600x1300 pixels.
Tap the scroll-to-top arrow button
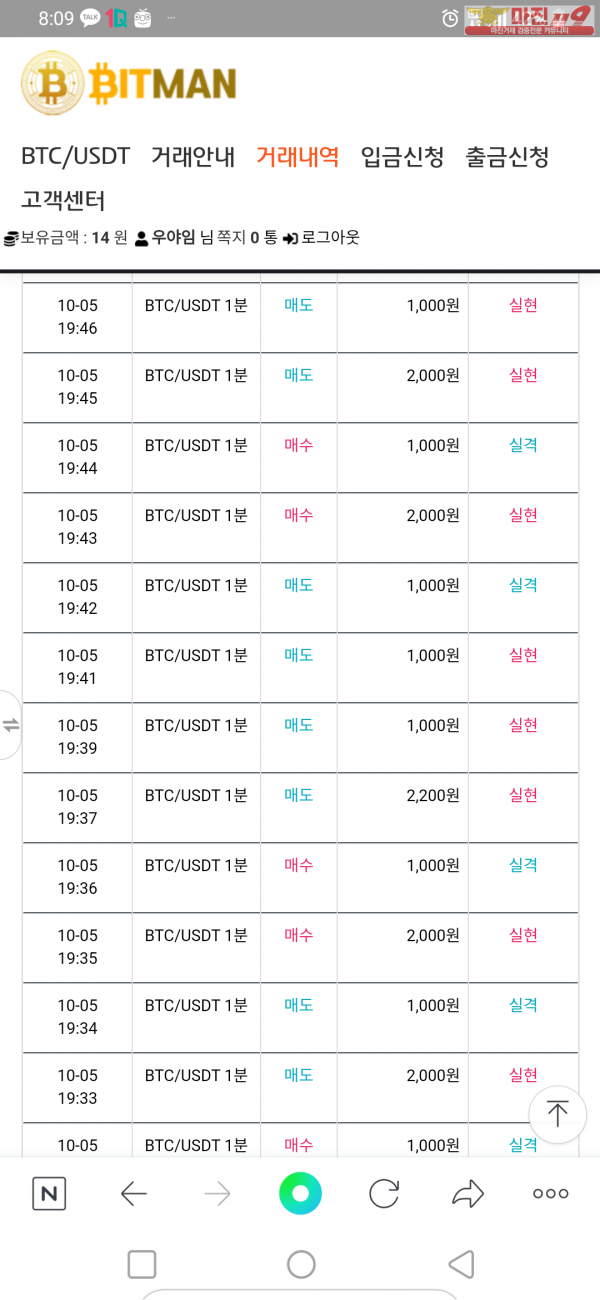pos(557,1114)
